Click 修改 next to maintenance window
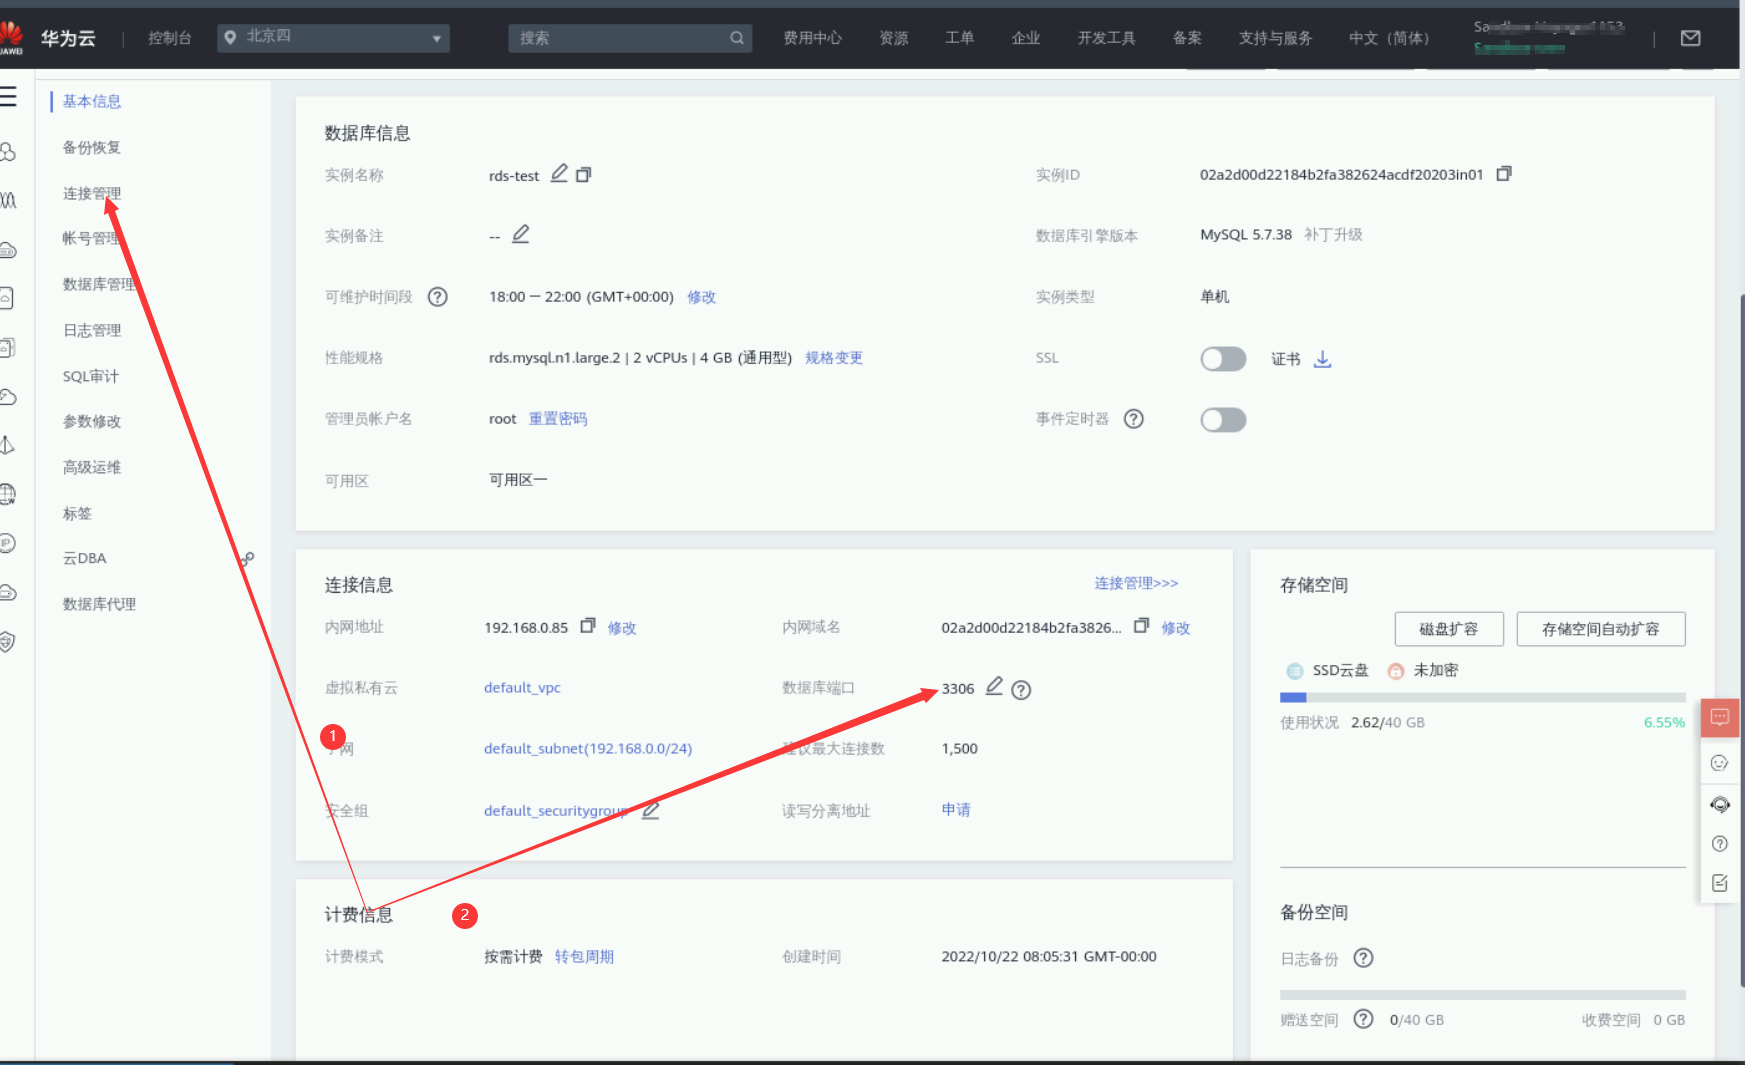This screenshot has width=1745, height=1065. click(701, 297)
